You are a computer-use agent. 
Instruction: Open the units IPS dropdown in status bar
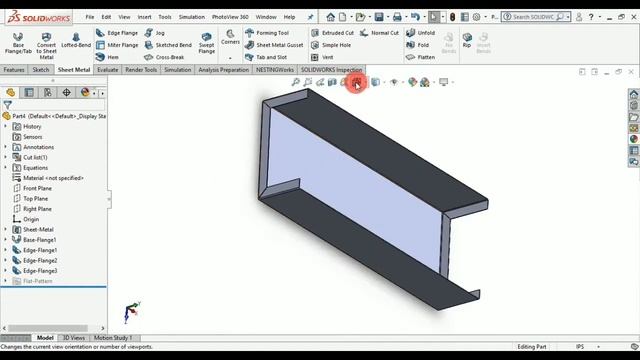(x=598, y=347)
